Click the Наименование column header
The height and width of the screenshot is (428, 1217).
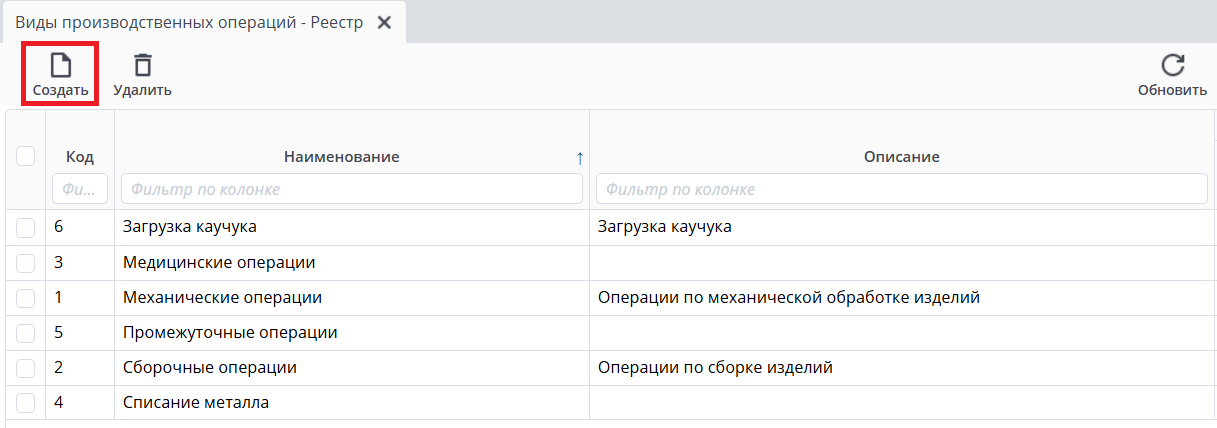click(341, 157)
